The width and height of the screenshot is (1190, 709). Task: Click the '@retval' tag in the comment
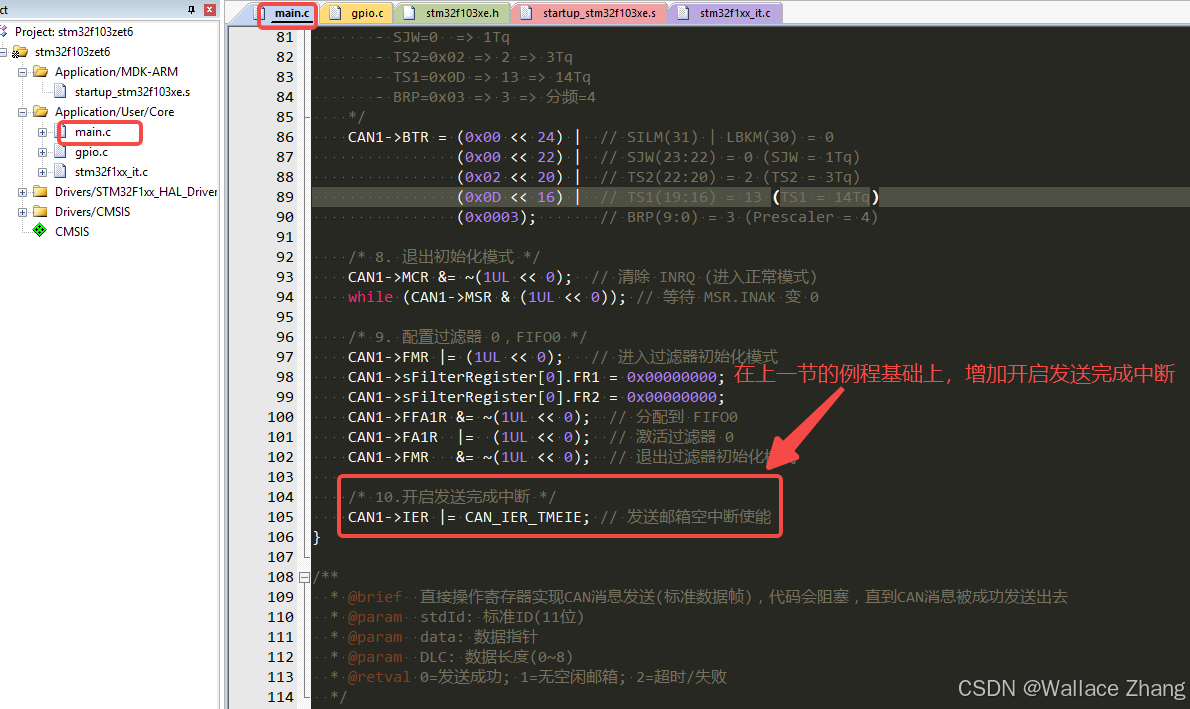tap(379, 677)
